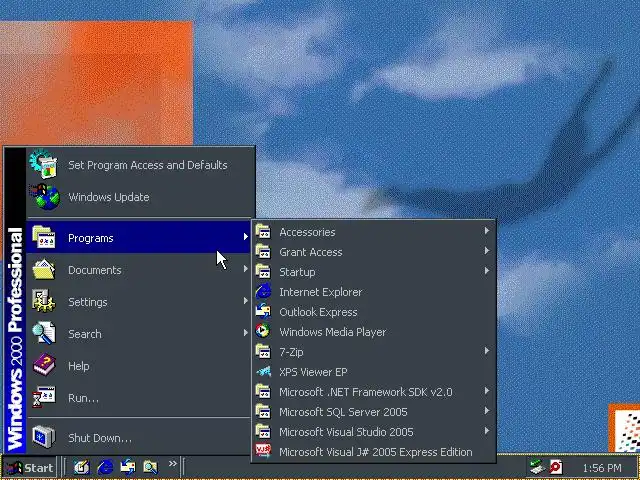
Task: Click the 1:56 PM system clock
Action: tap(602, 468)
